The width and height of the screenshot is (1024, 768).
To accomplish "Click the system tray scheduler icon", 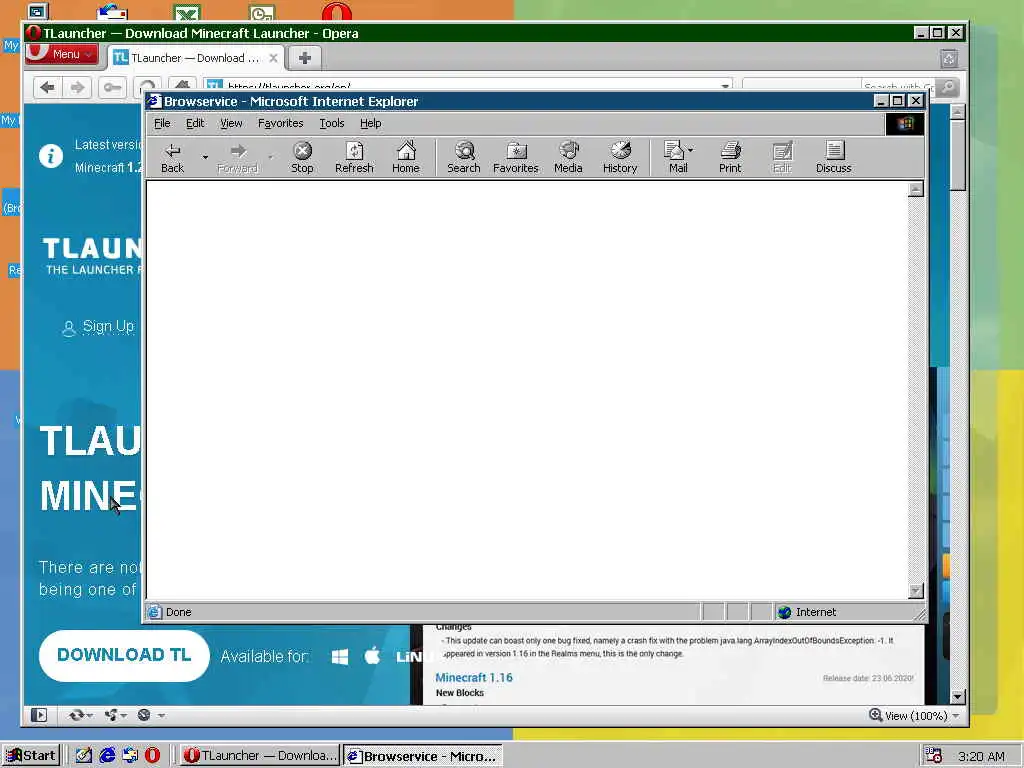I will coord(934,756).
